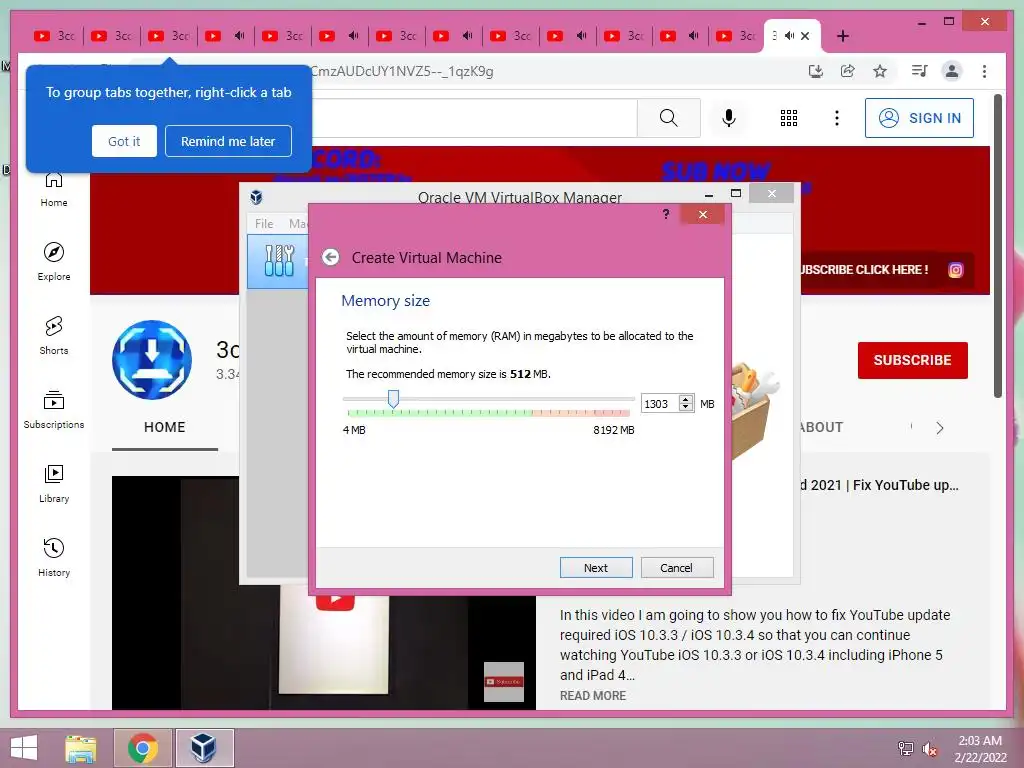The height and width of the screenshot is (768, 1024).
Task: Click the back arrow in Create Virtual Machine
Action: point(330,257)
